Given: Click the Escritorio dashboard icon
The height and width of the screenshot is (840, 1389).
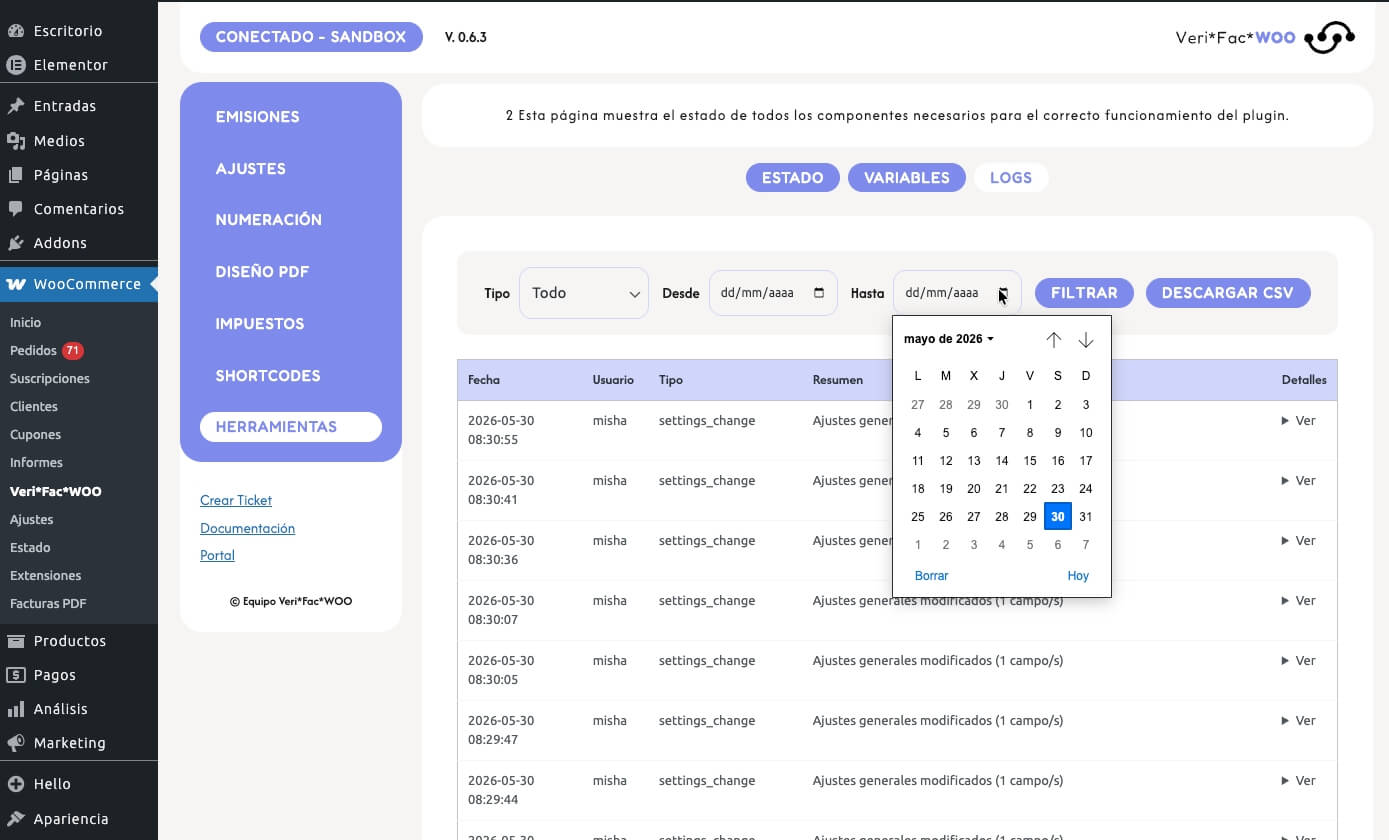Looking at the screenshot, I should coord(16,31).
